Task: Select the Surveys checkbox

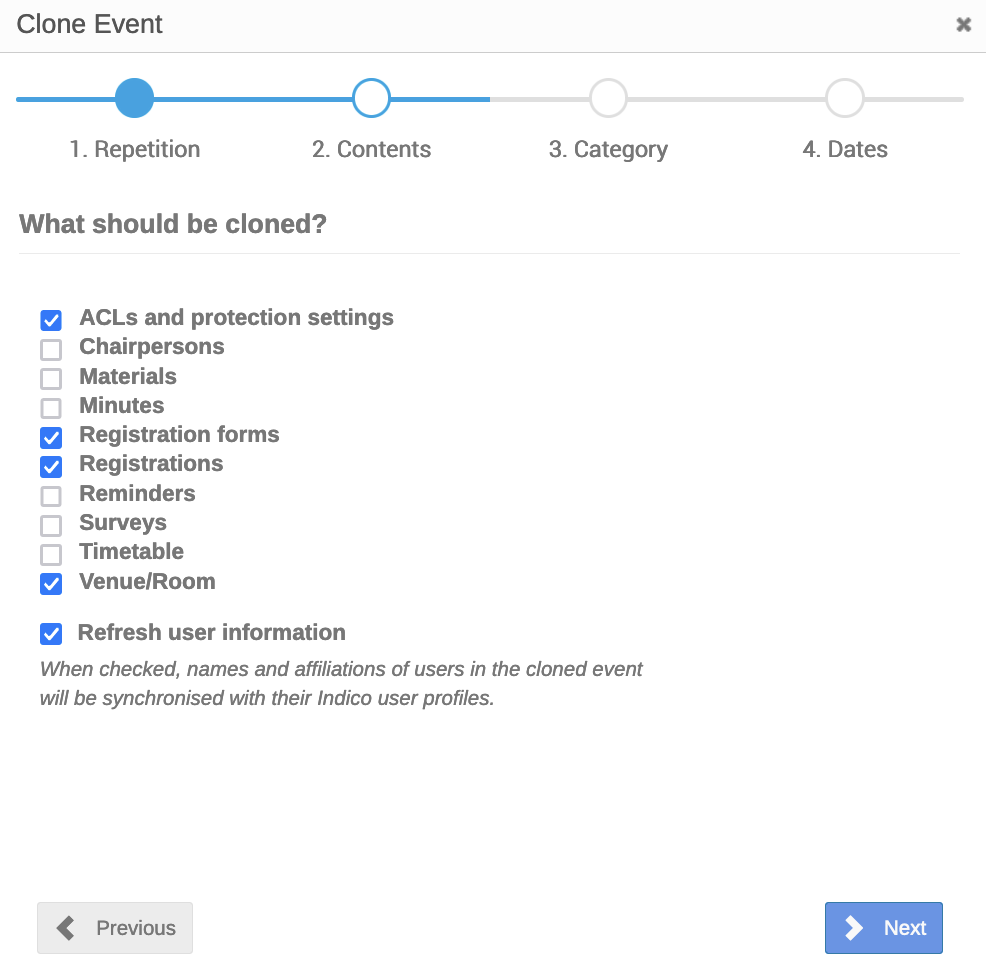Action: coord(51,525)
